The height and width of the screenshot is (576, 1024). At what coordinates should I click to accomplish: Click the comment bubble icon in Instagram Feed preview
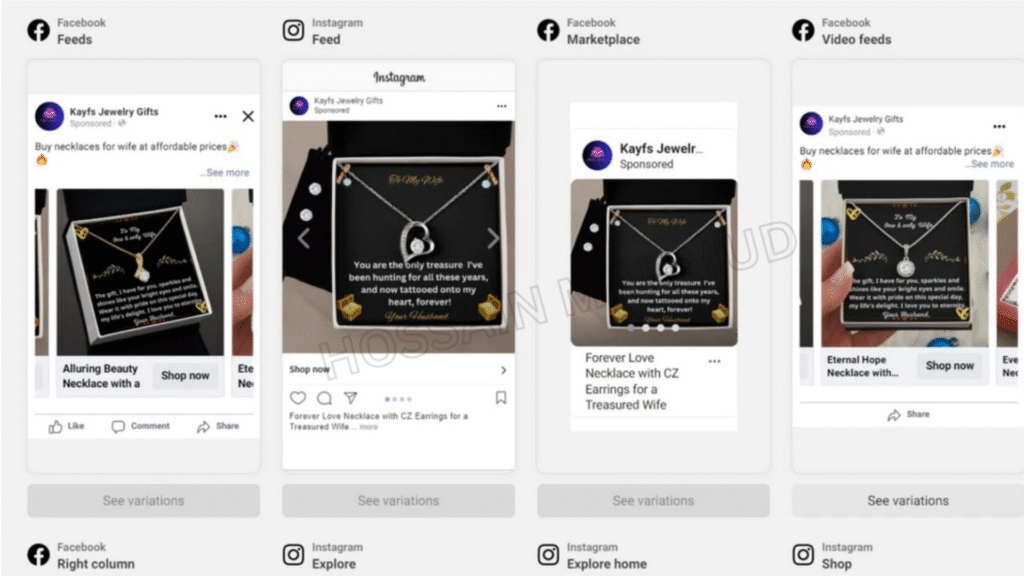point(324,398)
